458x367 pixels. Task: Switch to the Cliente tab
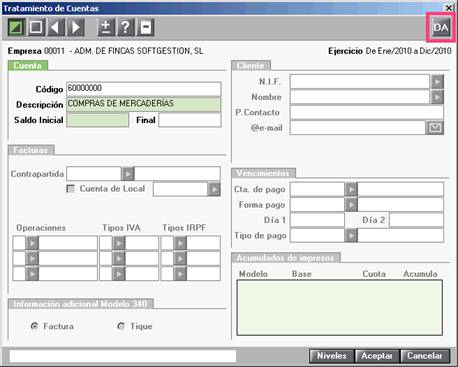(251, 66)
